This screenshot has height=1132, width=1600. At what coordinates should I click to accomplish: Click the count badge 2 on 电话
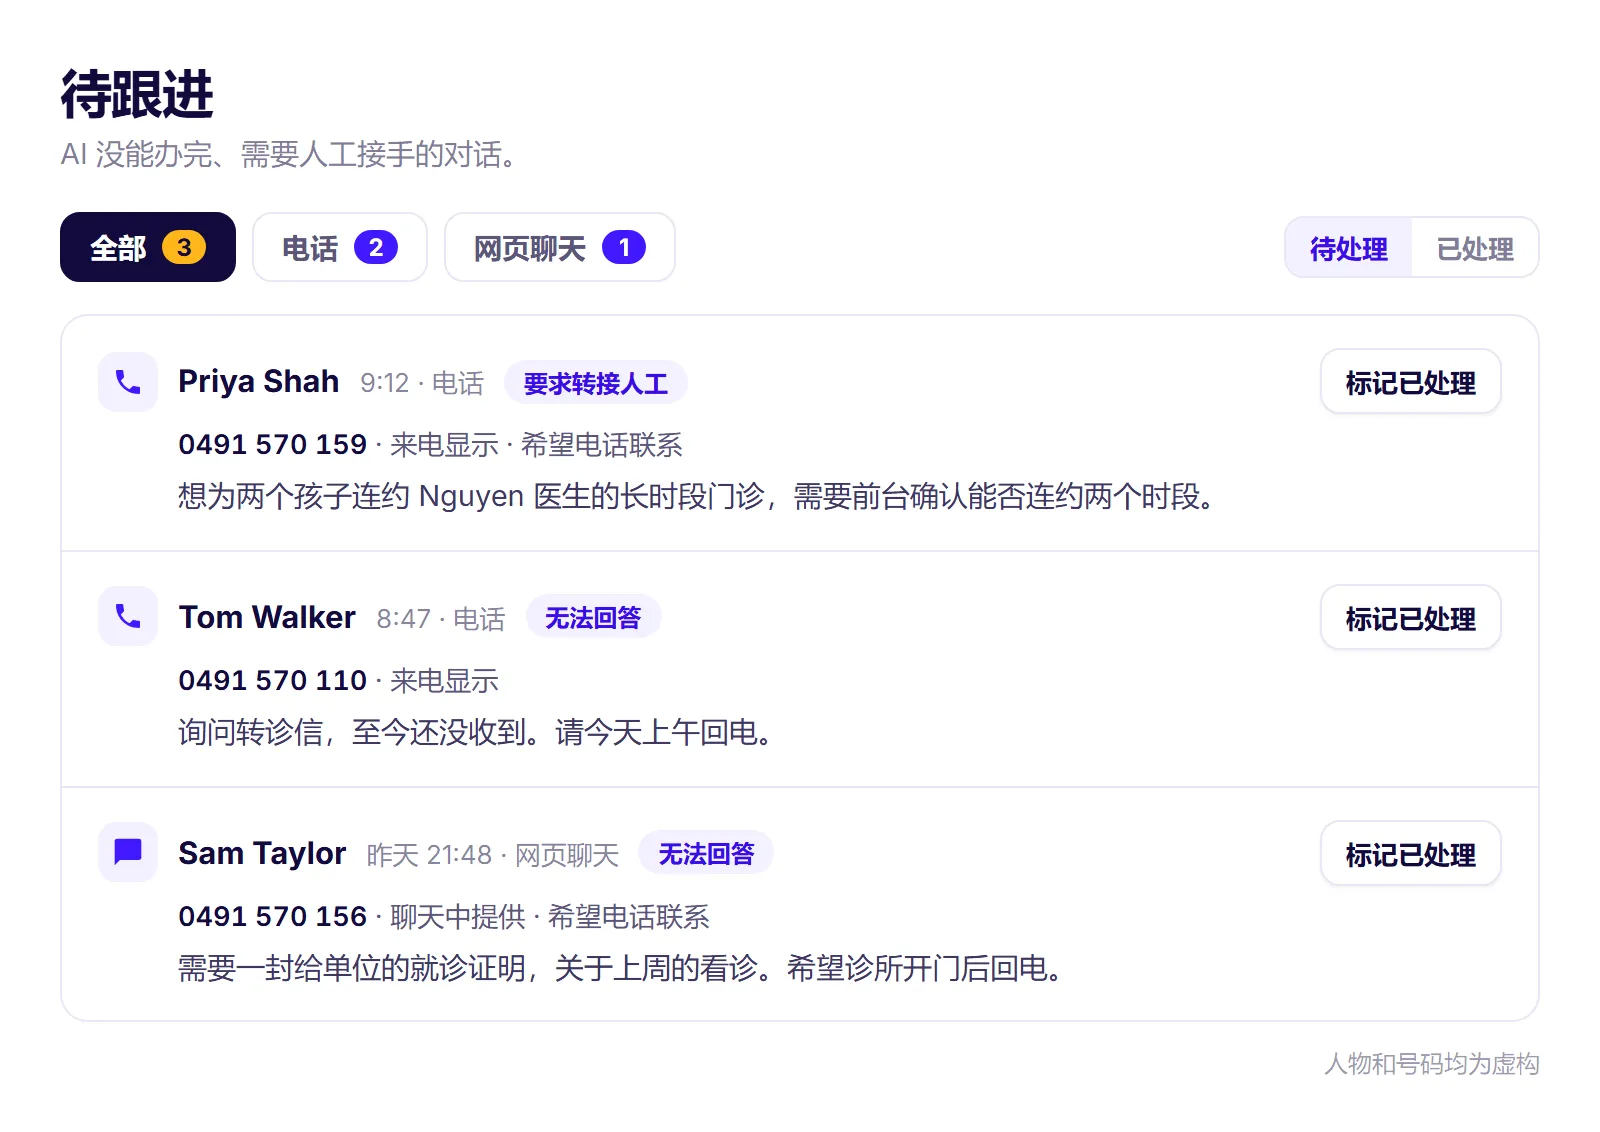[376, 247]
